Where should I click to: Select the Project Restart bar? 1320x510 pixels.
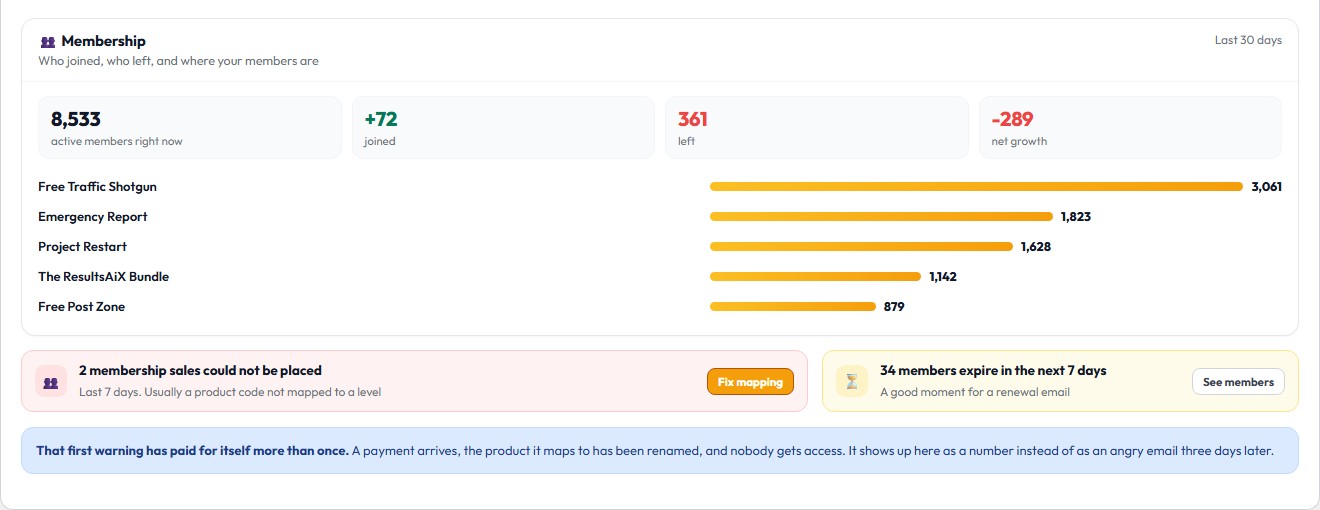click(x=861, y=247)
